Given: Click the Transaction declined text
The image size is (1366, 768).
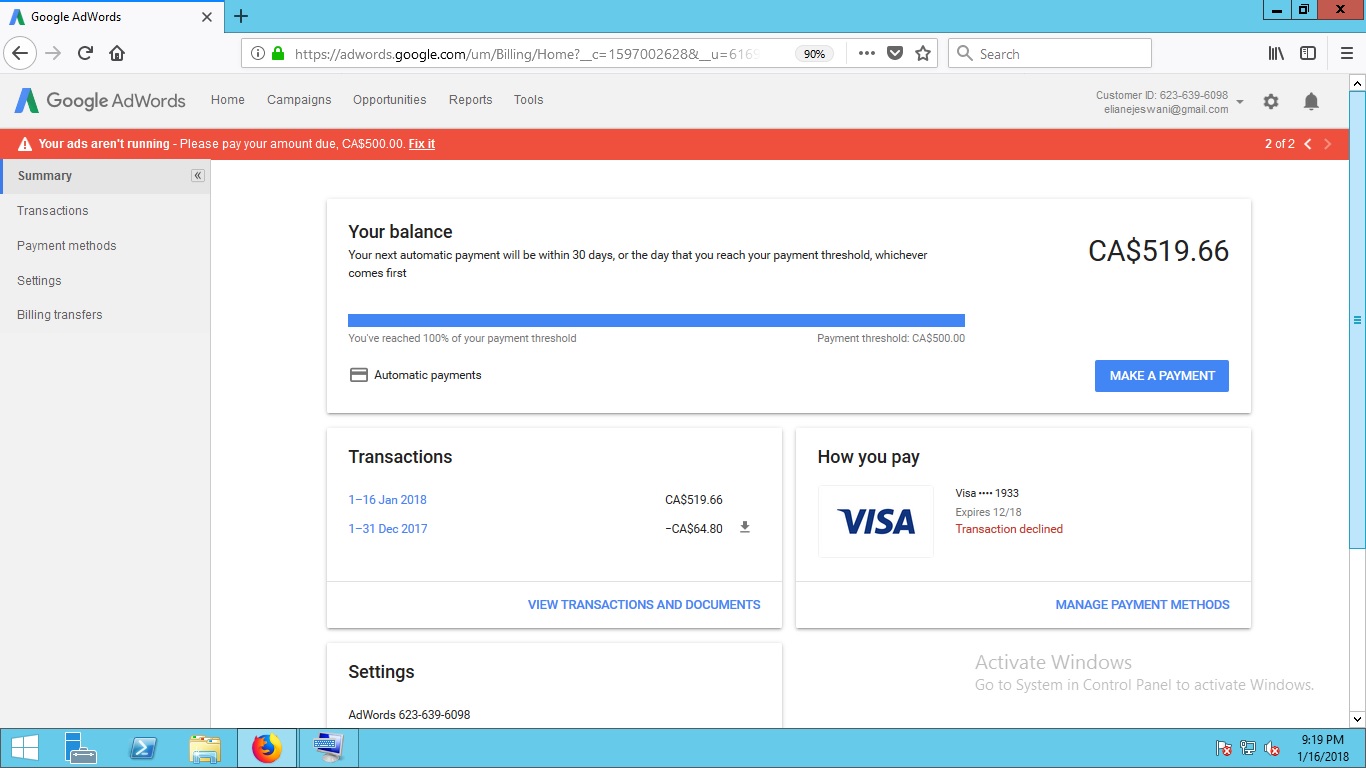Looking at the screenshot, I should [1009, 529].
